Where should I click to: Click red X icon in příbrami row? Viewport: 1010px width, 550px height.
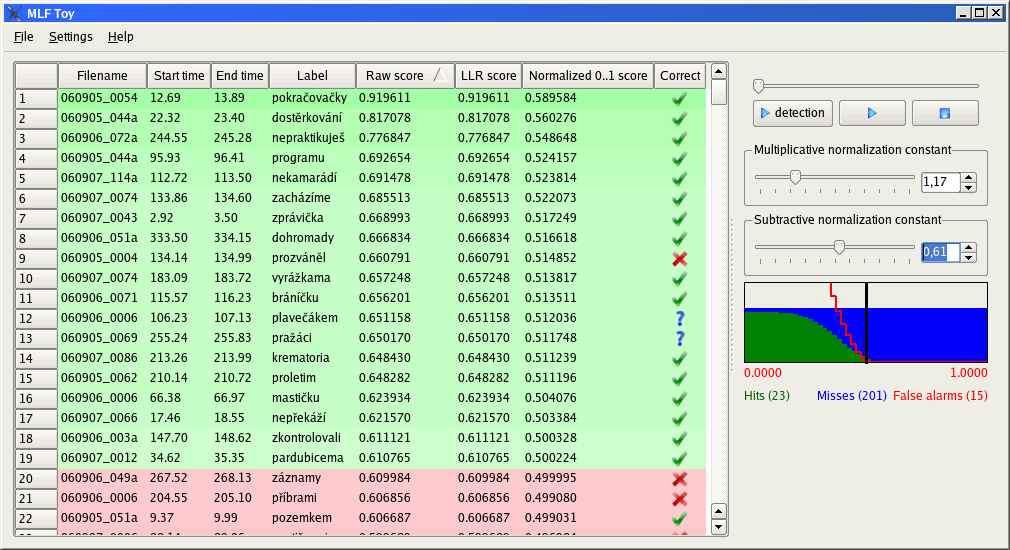point(679,499)
